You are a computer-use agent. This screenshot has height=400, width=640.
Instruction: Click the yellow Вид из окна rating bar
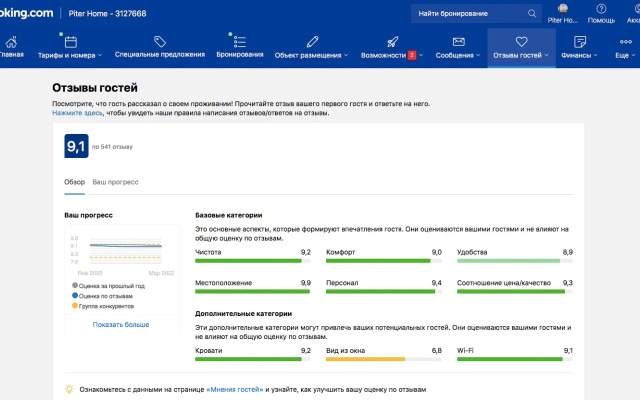pos(384,359)
